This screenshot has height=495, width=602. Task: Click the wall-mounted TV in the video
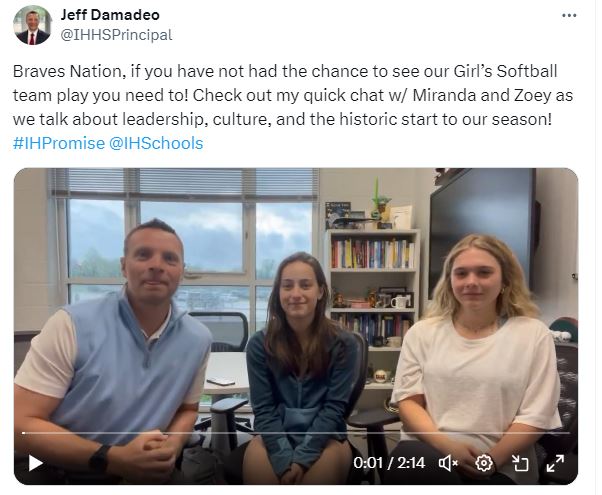[x=483, y=227]
